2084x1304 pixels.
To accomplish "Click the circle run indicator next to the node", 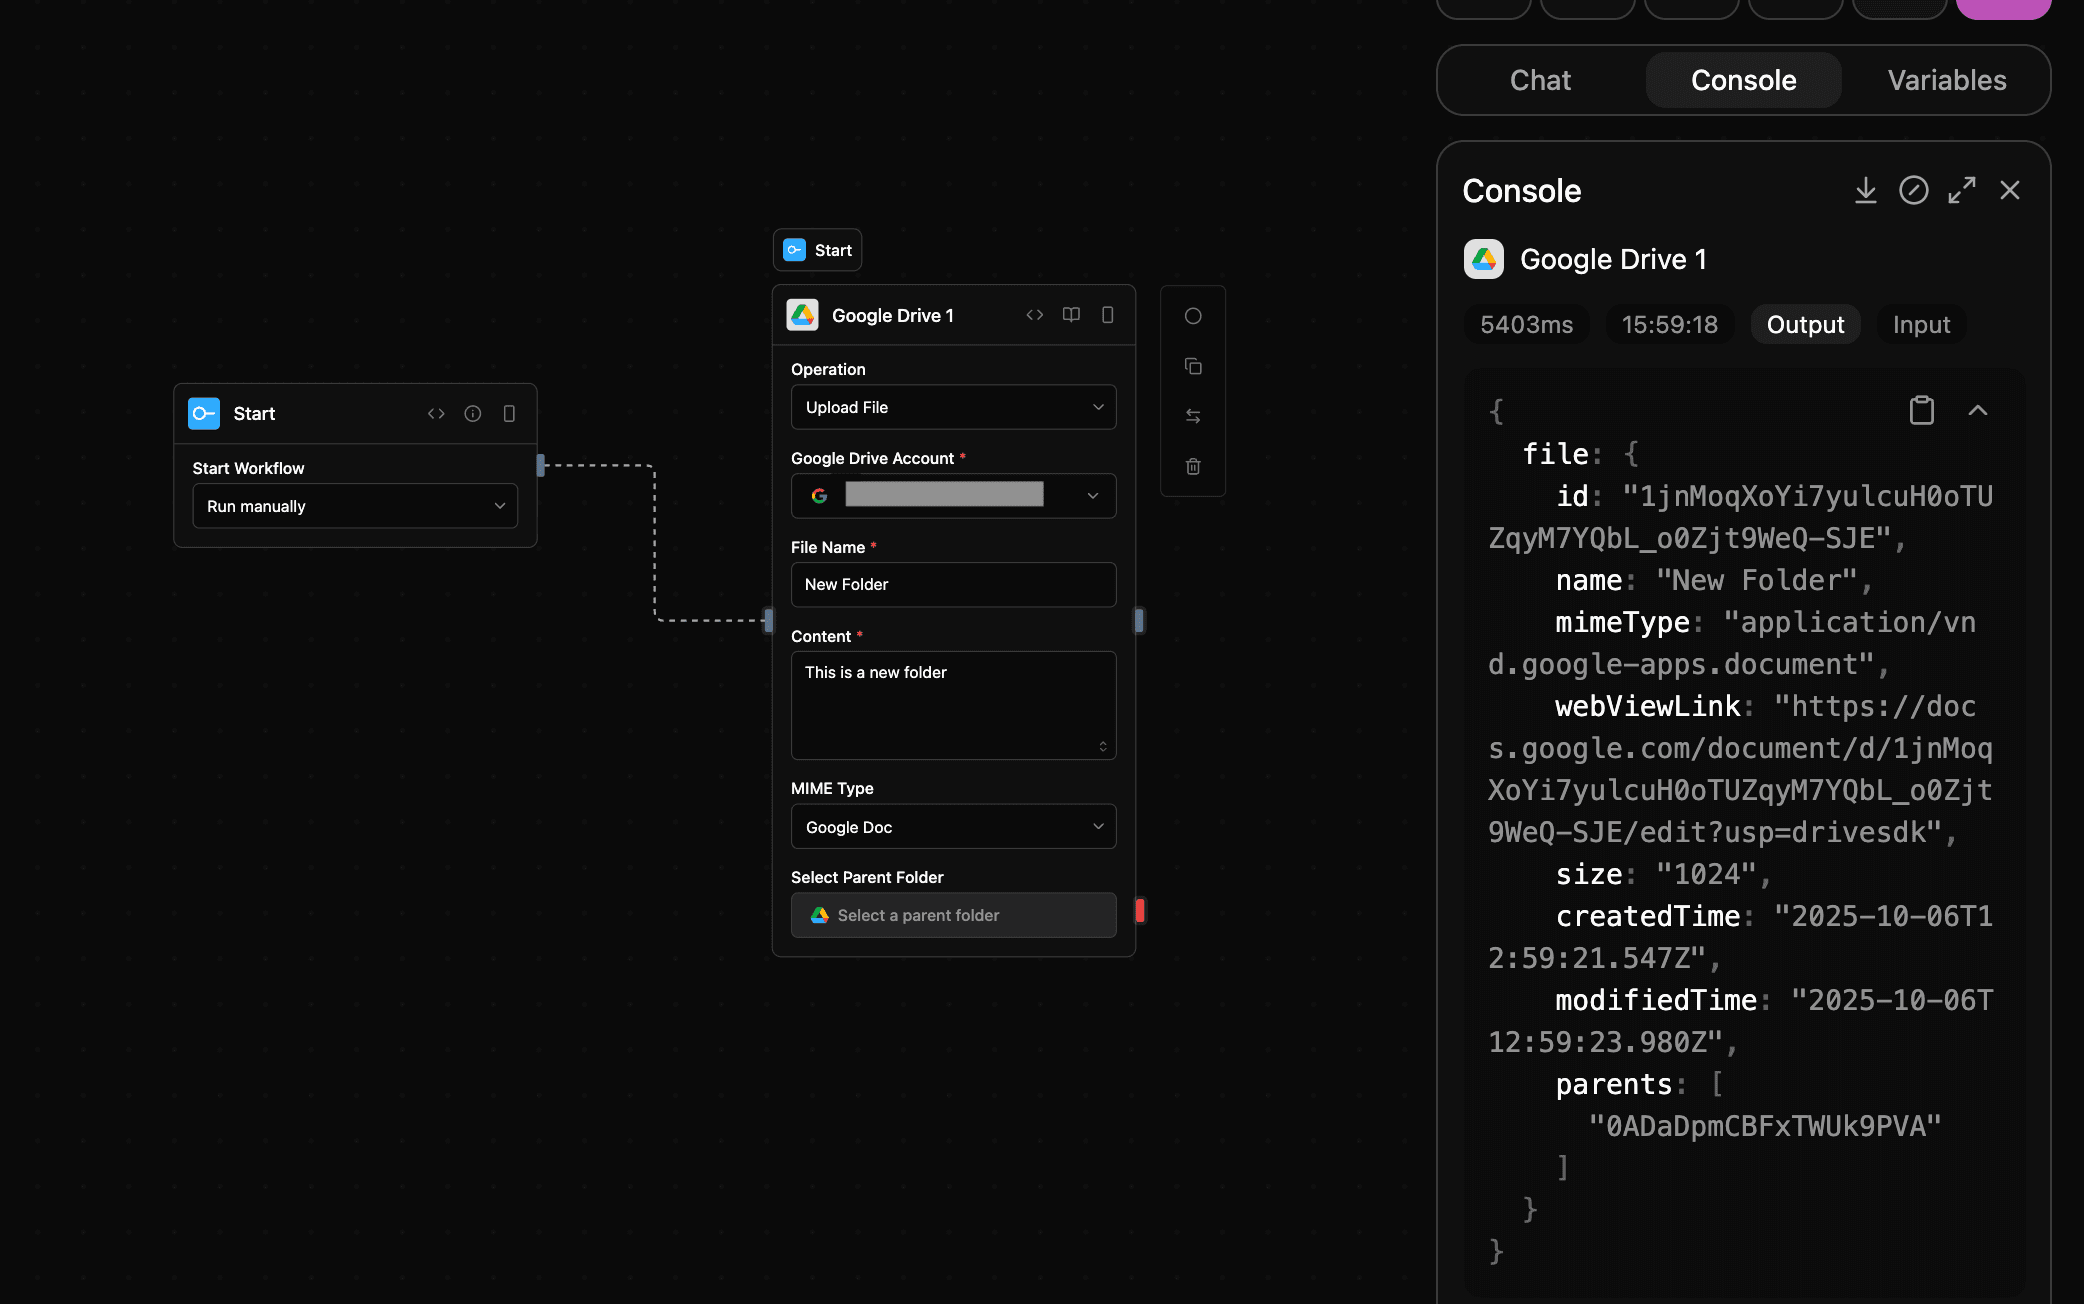I will 1193,316.
